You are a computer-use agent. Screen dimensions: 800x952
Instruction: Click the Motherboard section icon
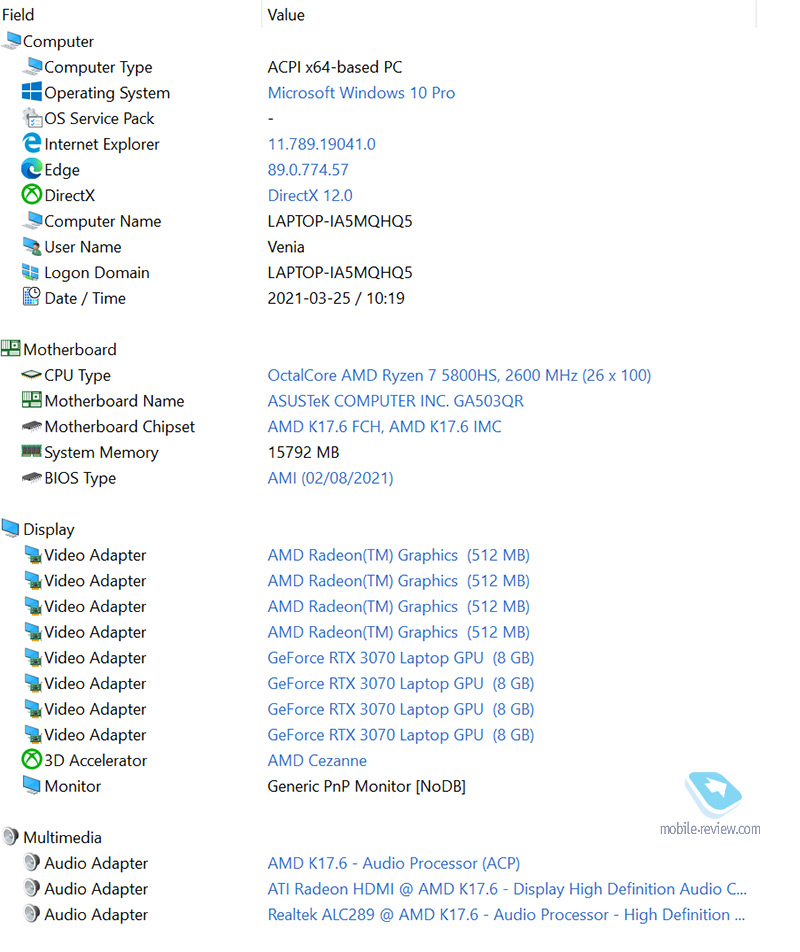pyautogui.click(x=11, y=348)
